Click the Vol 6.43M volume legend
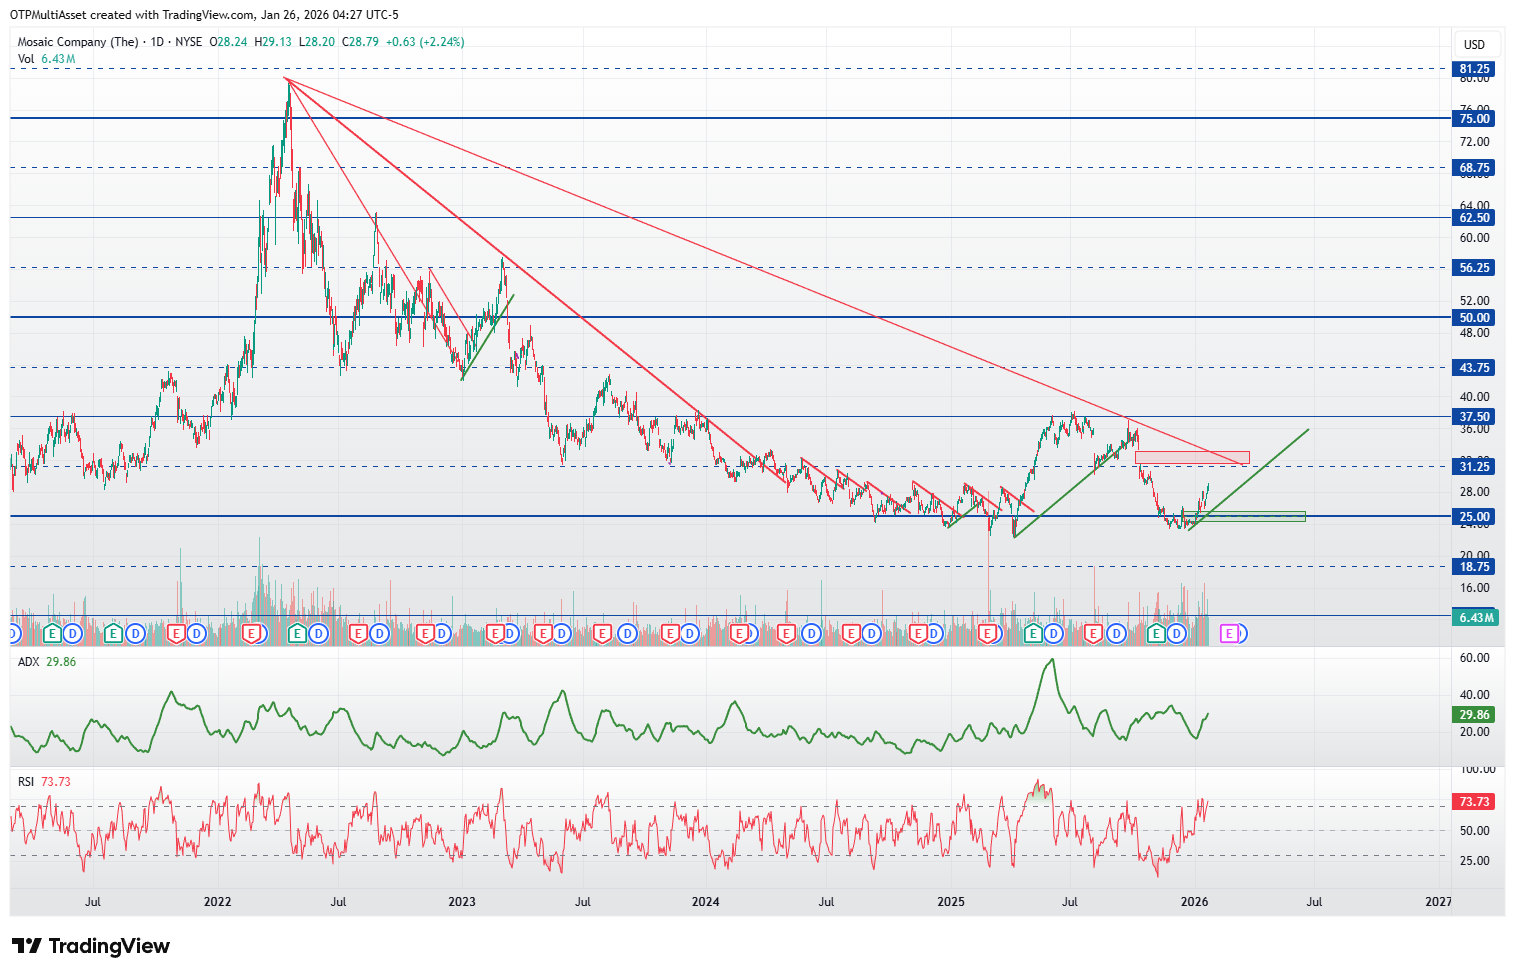The height and width of the screenshot is (976, 1515). point(46,59)
